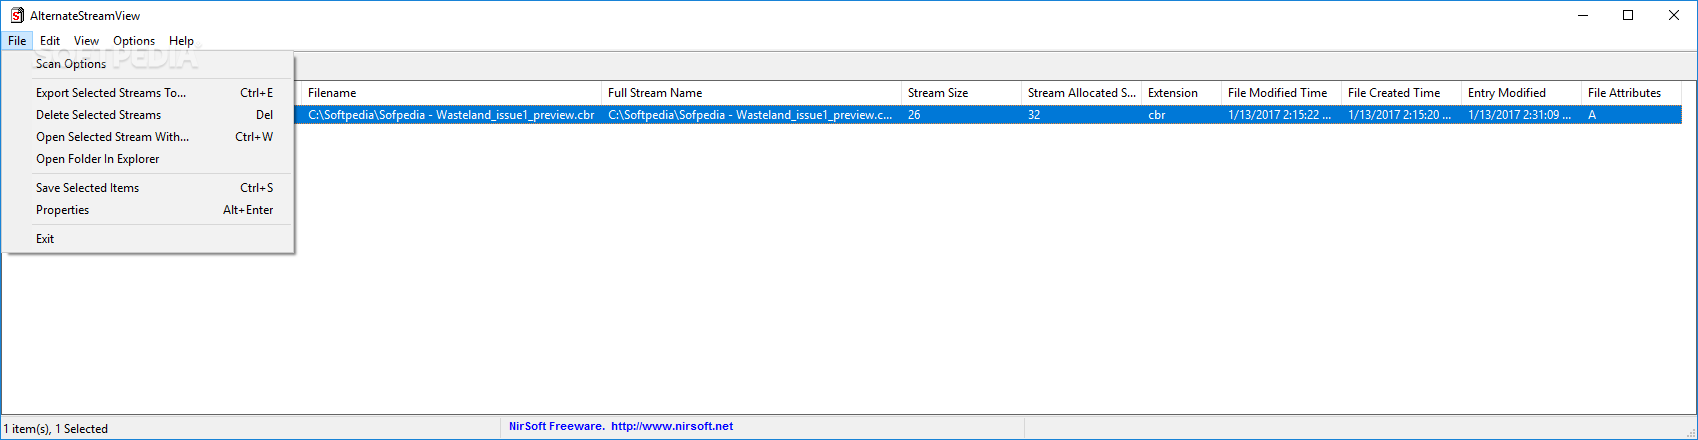
Task: Select Open Selected Stream With...
Action: click(149, 137)
